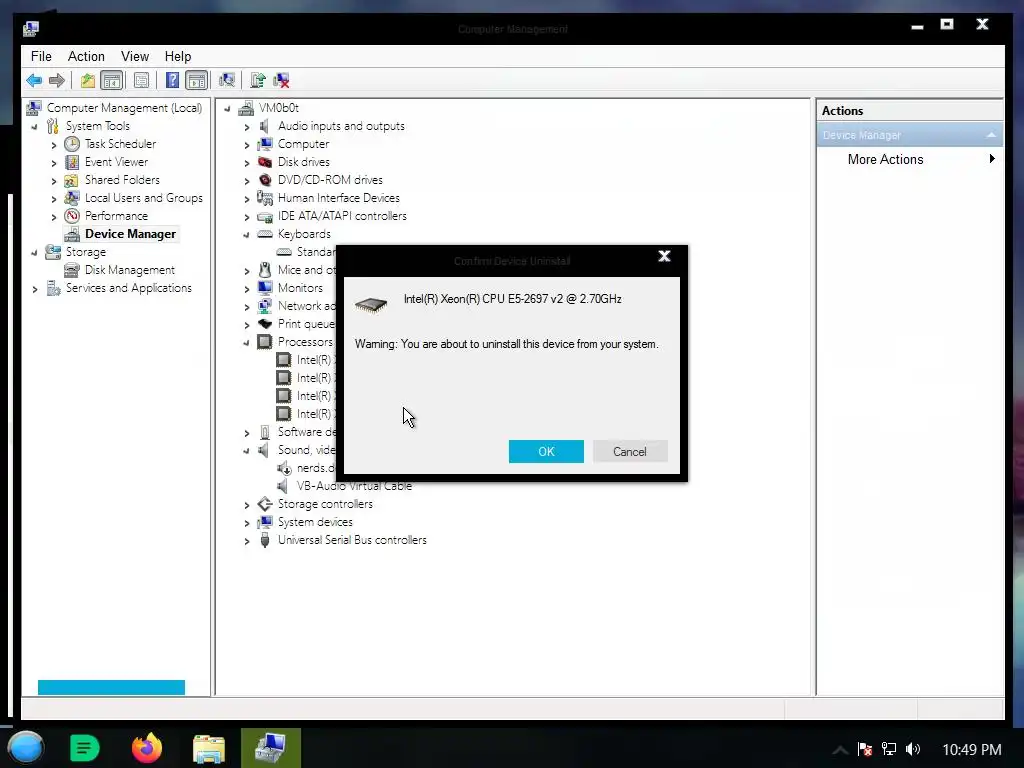
Task: Expand the Event Viewer node
Action: (x=54, y=163)
